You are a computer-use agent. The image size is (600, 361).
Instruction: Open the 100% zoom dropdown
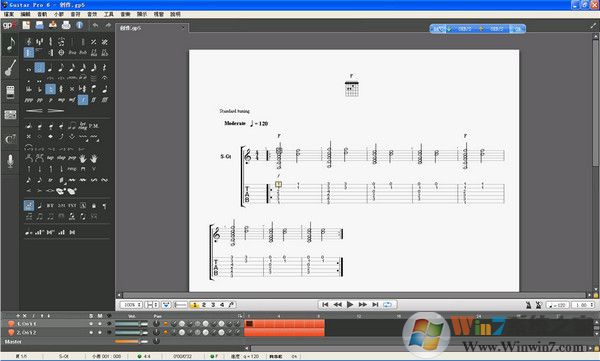click(x=131, y=305)
